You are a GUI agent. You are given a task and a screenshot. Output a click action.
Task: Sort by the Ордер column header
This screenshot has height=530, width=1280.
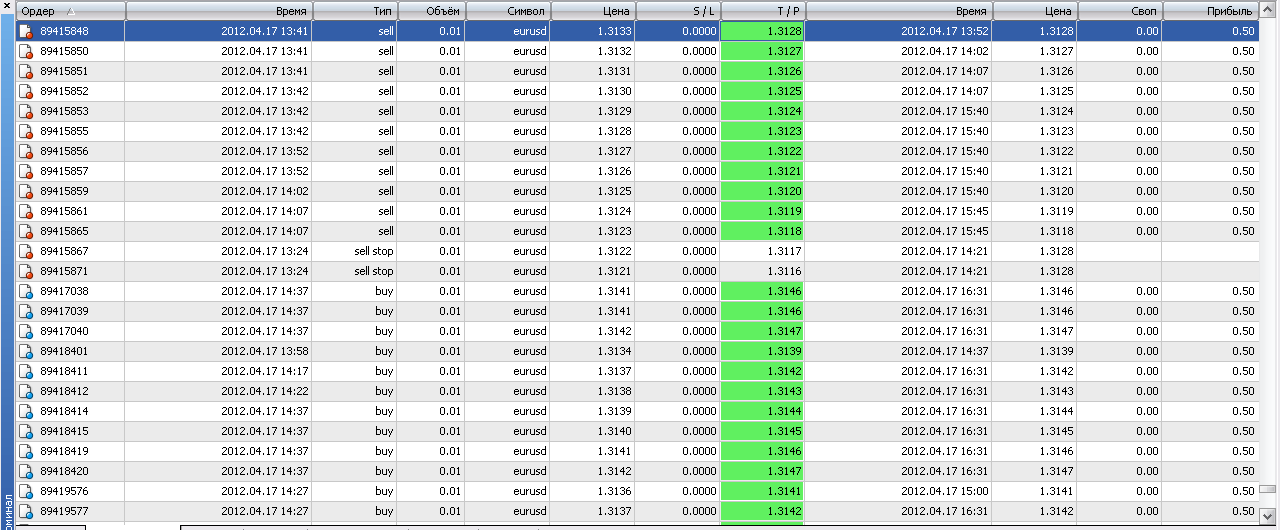[71, 11]
